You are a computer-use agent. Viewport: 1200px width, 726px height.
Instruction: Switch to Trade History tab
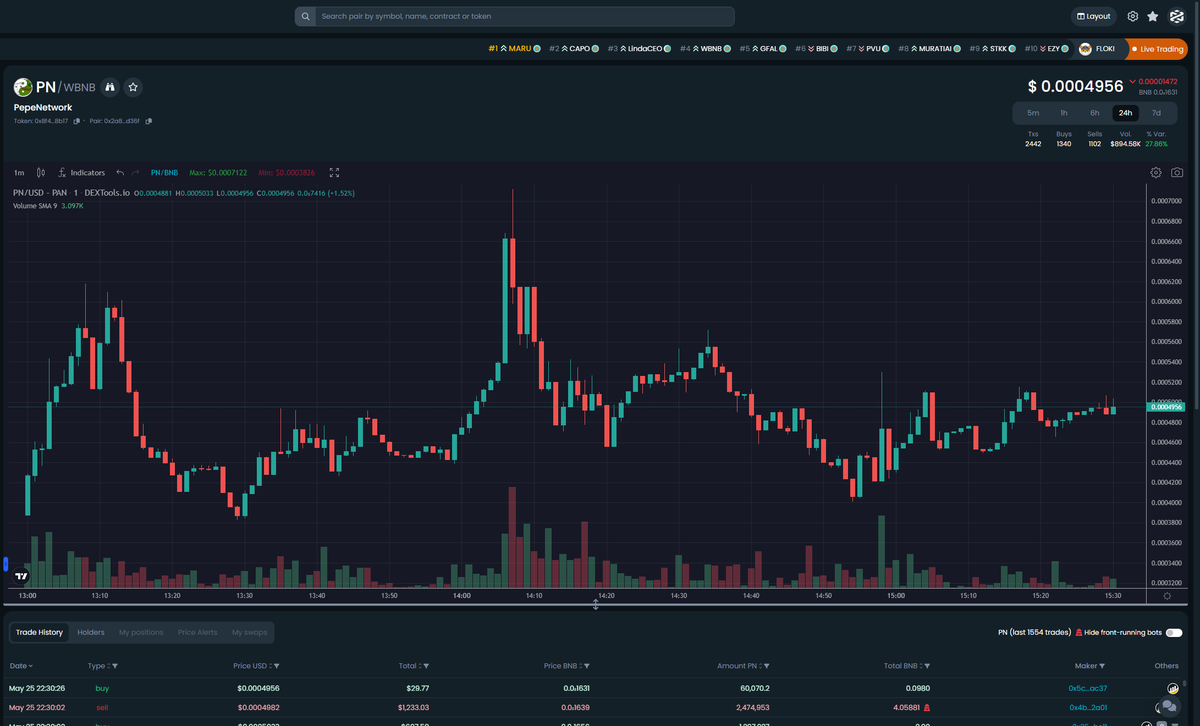tap(39, 632)
